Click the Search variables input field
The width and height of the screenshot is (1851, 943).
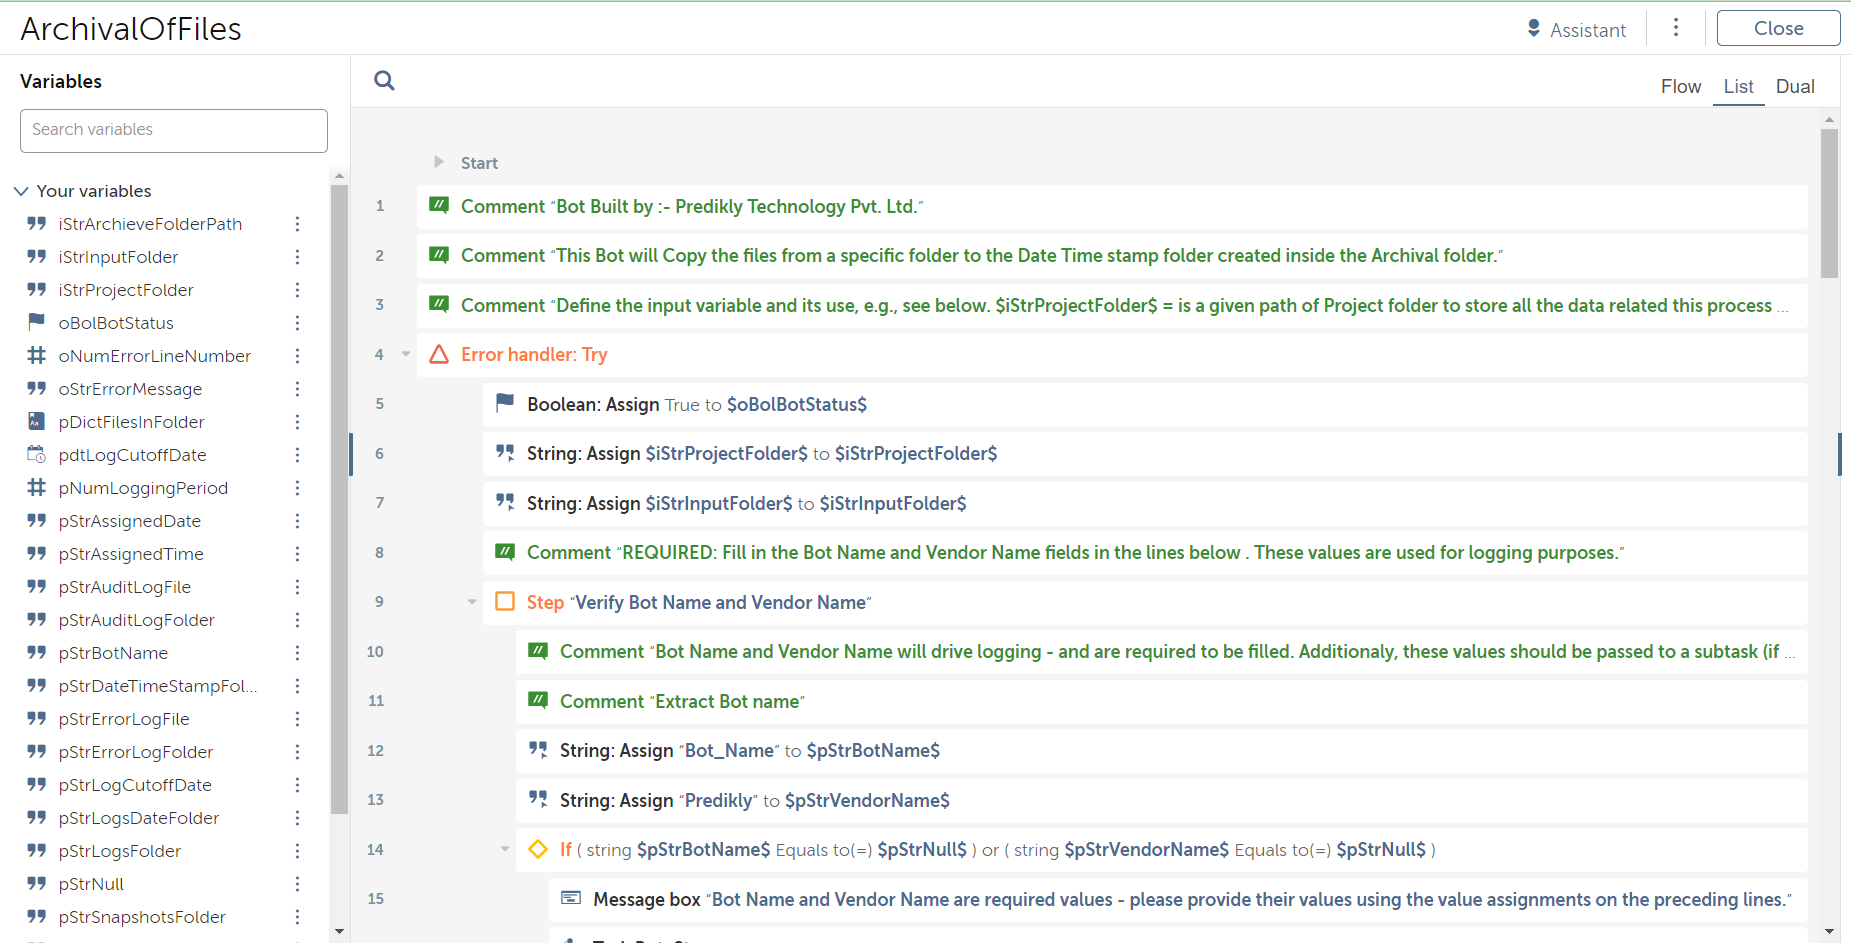pyautogui.click(x=174, y=130)
